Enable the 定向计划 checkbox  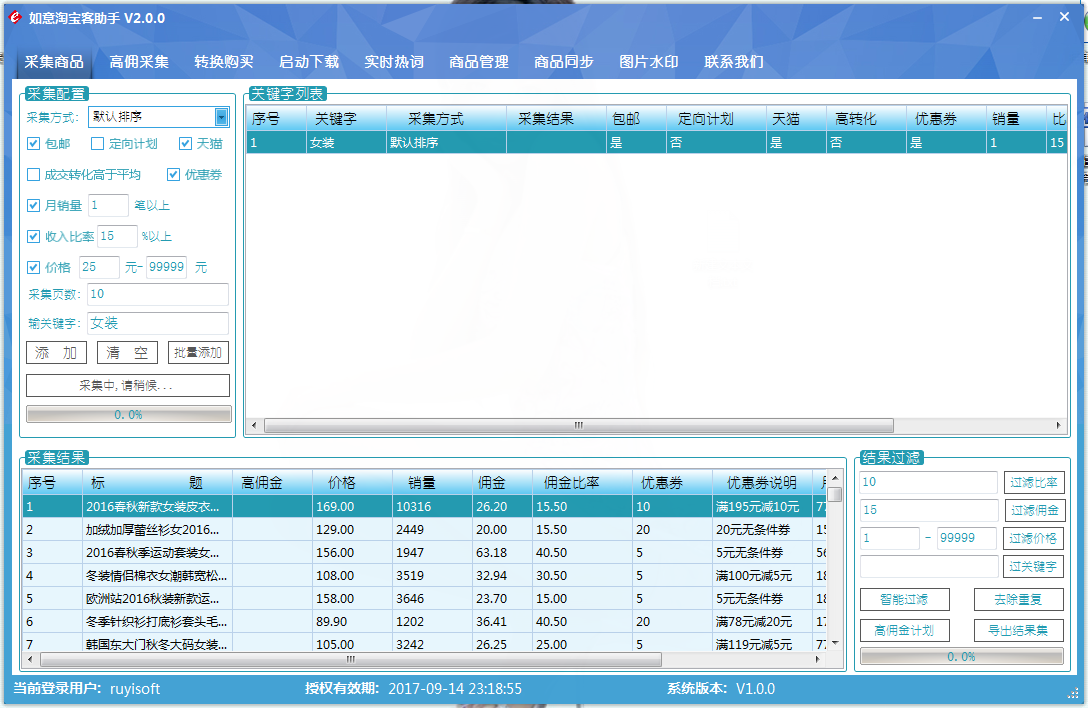pos(98,144)
